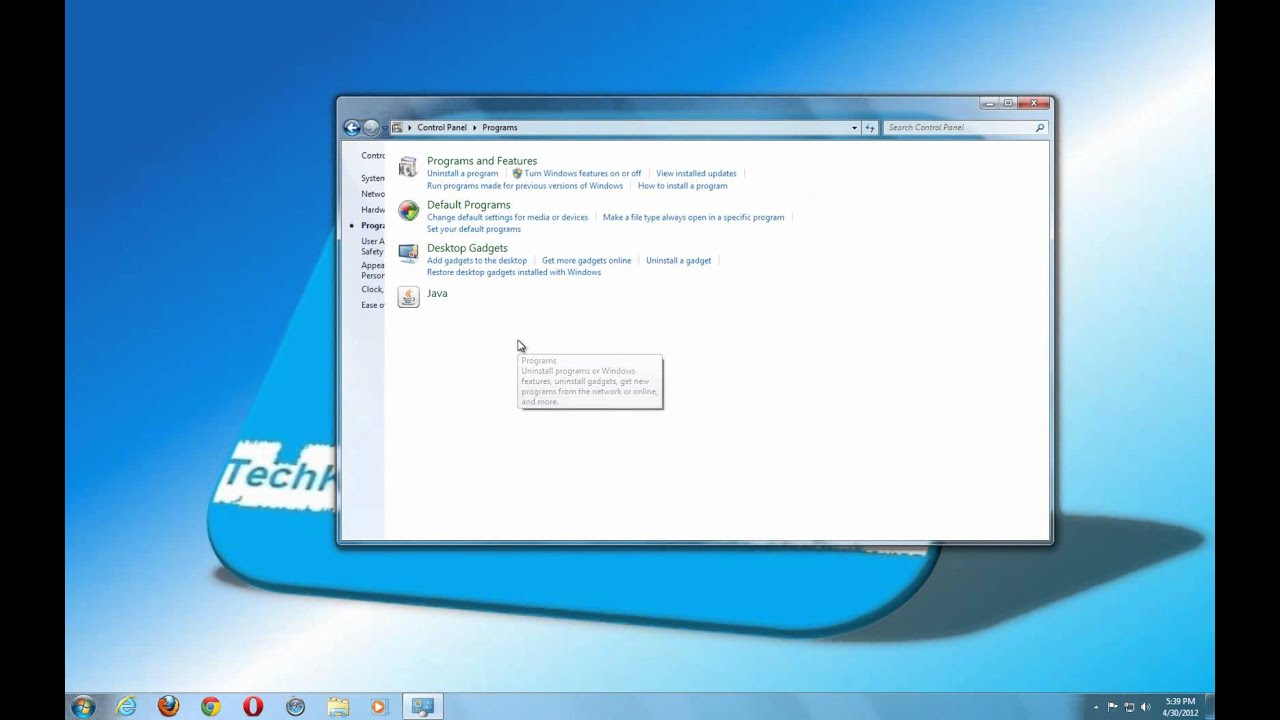Click Restore desktop gadgets installed with Windows
1280x720 pixels.
point(514,272)
